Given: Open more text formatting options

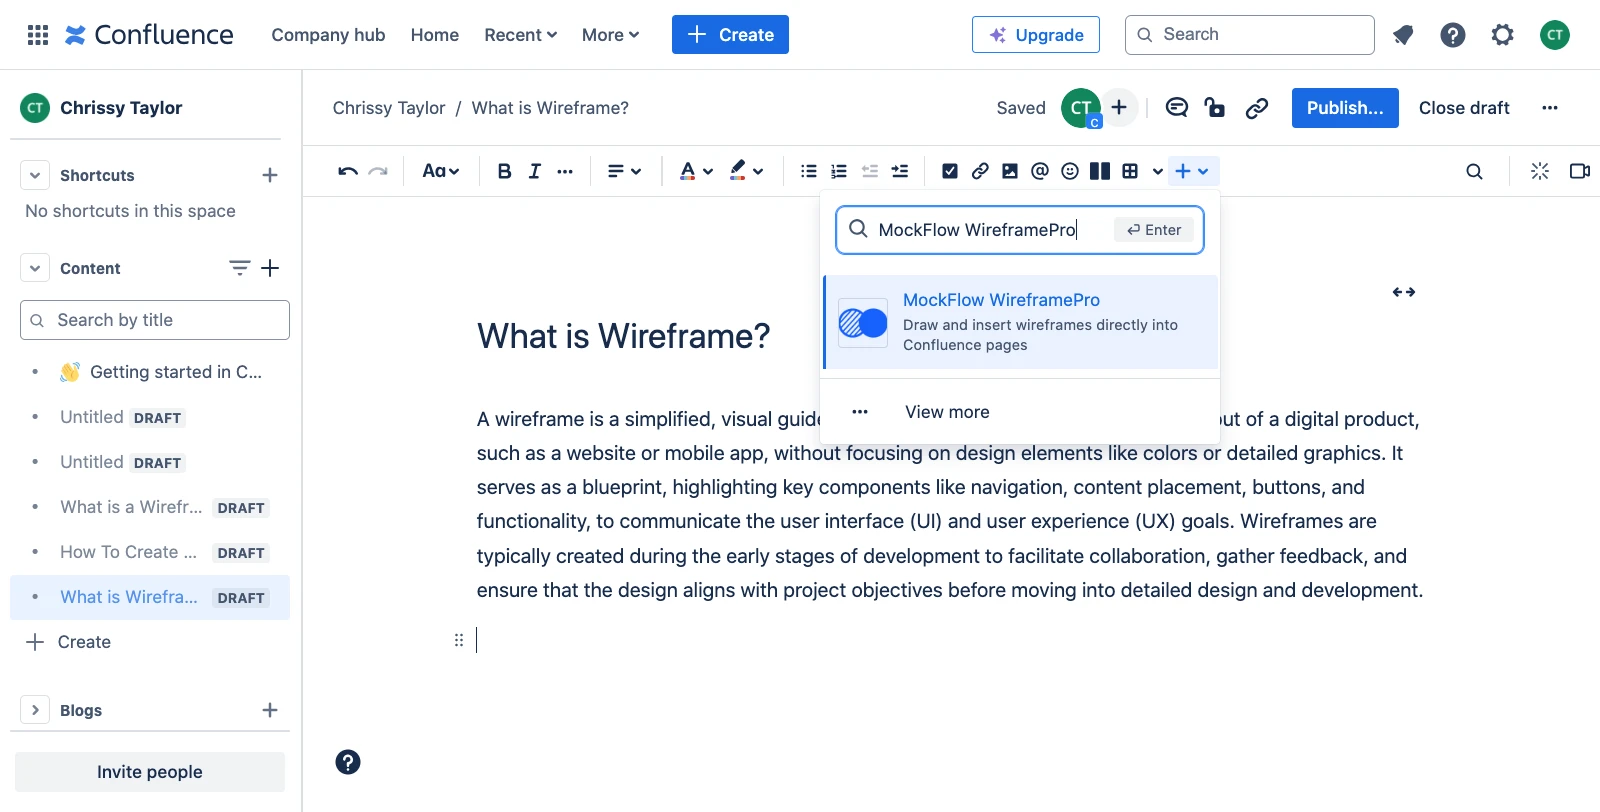Looking at the screenshot, I should [x=565, y=171].
